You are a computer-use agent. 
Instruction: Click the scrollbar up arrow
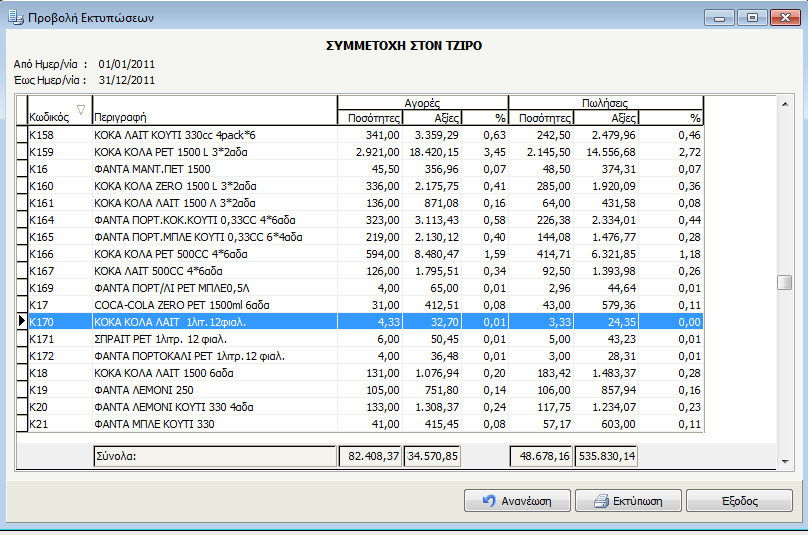[785, 104]
